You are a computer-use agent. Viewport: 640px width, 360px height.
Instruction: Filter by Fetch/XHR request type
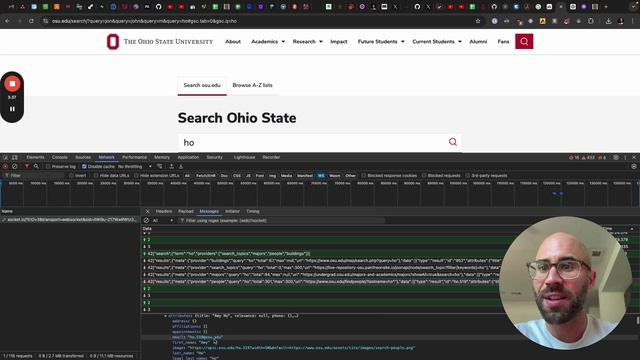(206, 176)
